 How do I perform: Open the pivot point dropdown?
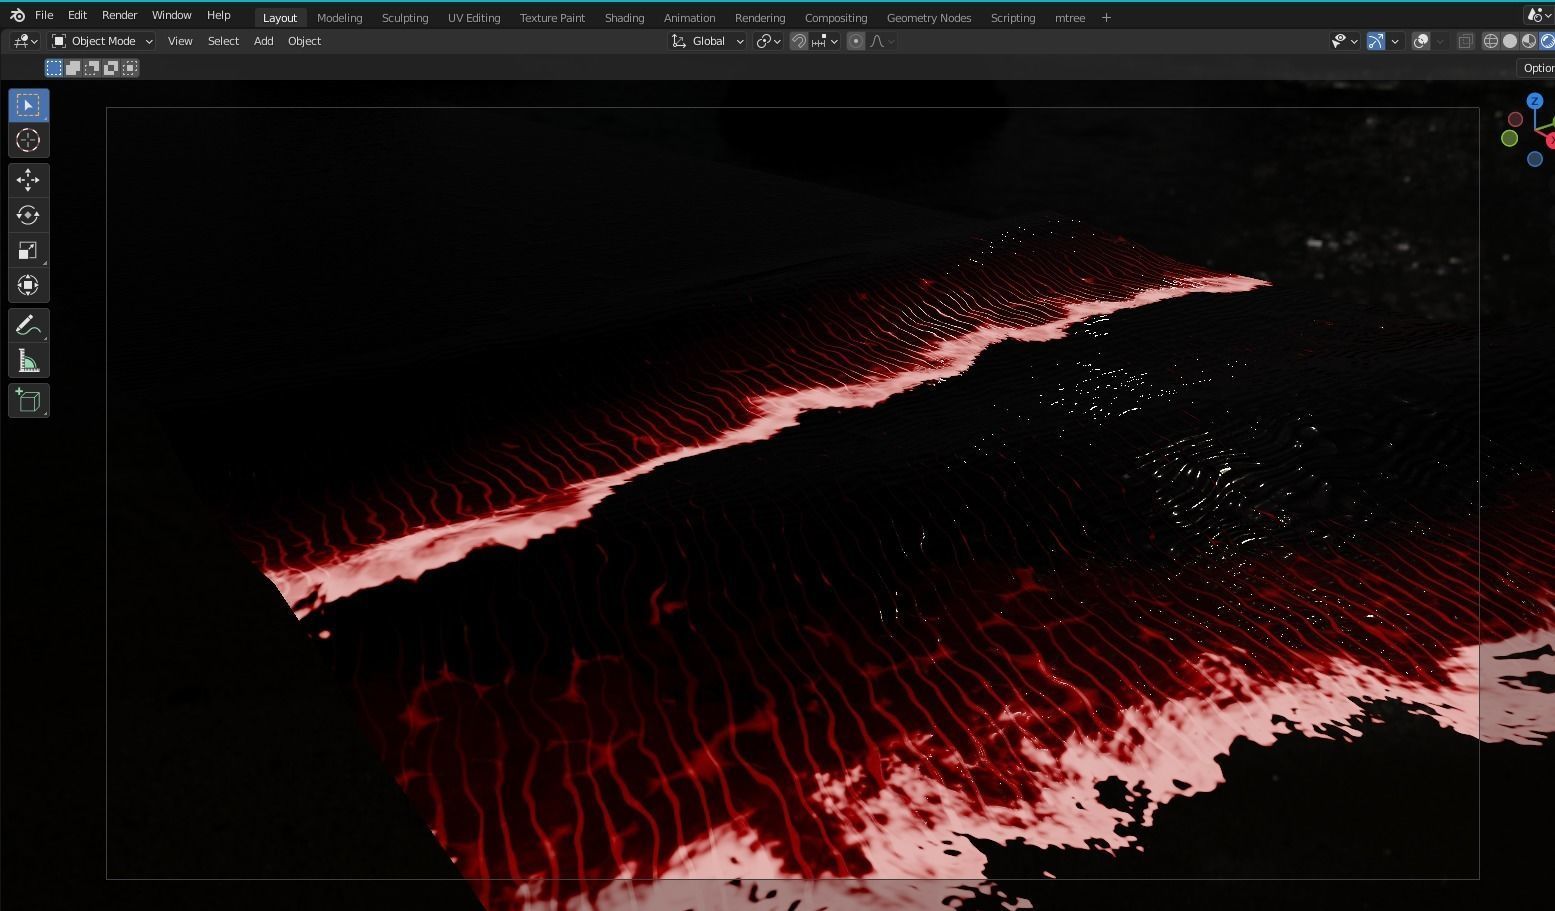(x=768, y=41)
